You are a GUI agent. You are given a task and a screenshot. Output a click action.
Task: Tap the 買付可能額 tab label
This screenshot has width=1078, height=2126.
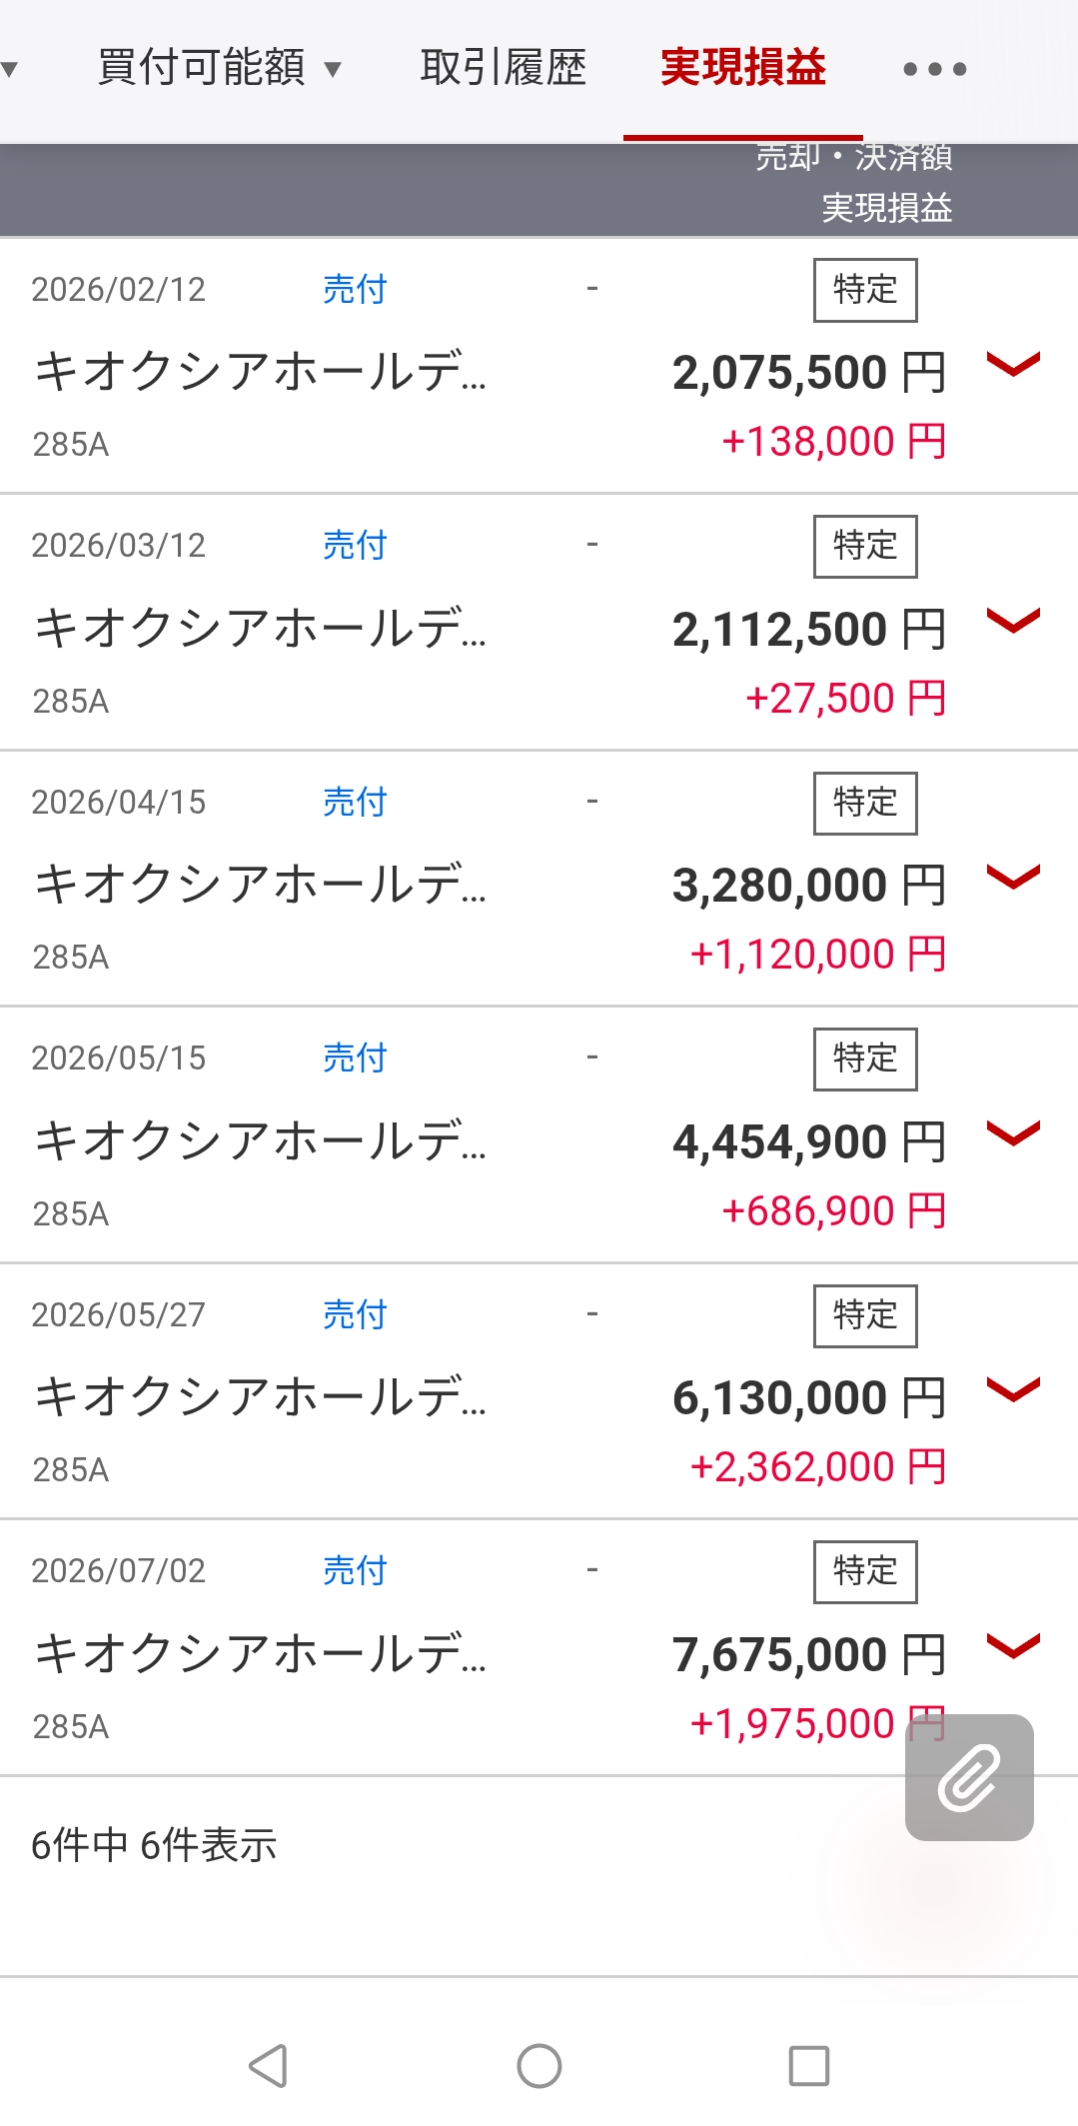[x=201, y=68]
